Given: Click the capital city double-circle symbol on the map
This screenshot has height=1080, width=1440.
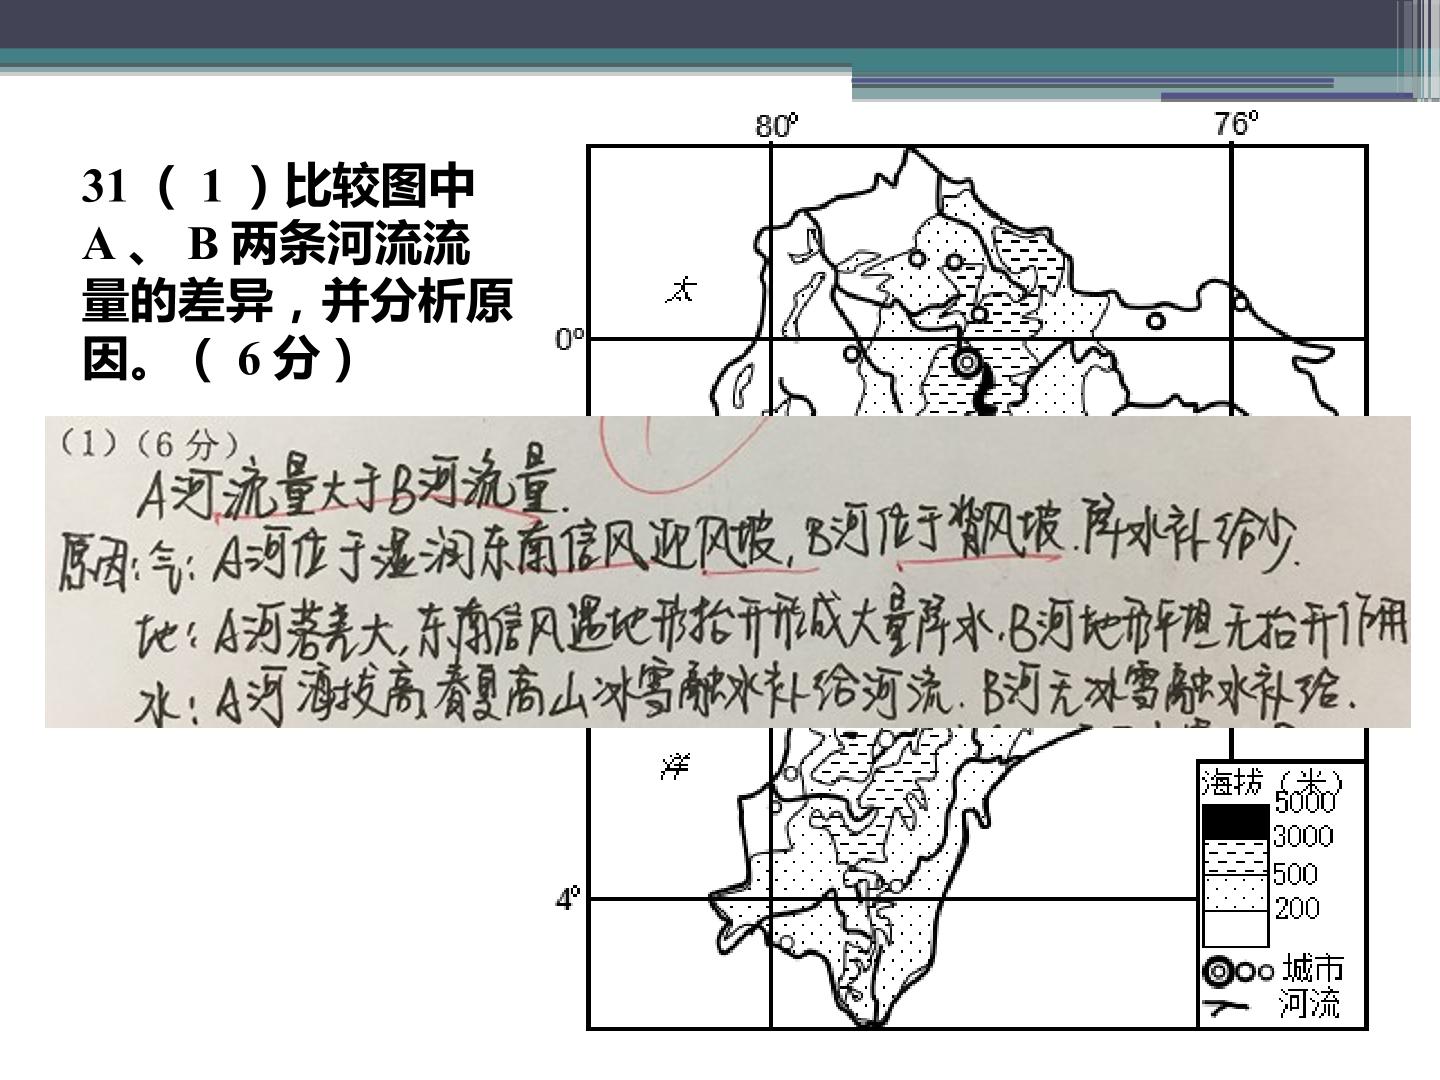Looking at the screenshot, I should coord(967,363).
